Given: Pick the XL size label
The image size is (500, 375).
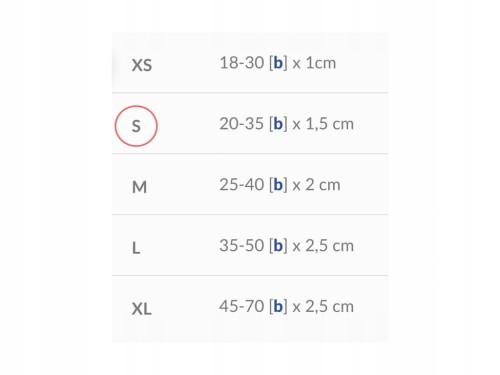Looking at the screenshot, I should 142,309.
